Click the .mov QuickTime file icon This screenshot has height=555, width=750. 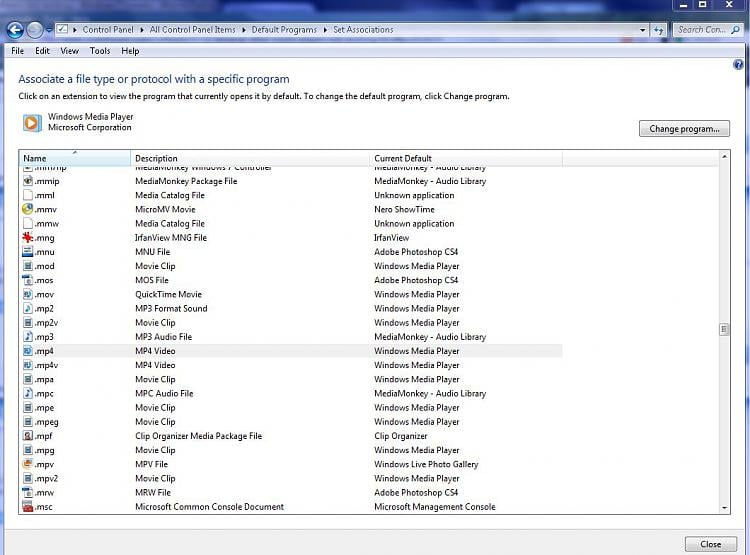(28, 294)
